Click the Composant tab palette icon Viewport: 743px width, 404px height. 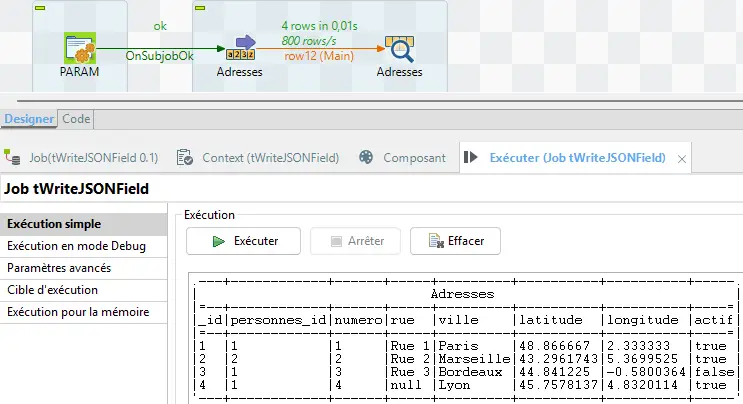click(x=365, y=157)
